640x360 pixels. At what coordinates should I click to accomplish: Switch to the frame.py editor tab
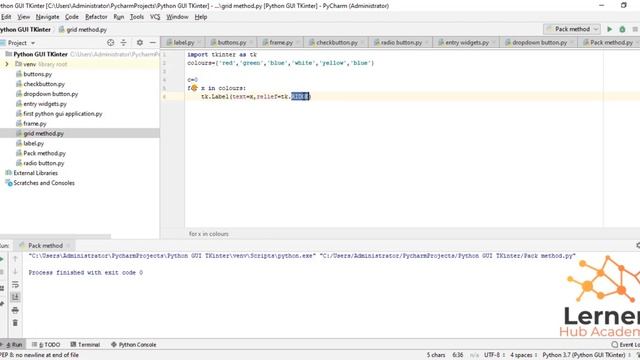point(281,42)
